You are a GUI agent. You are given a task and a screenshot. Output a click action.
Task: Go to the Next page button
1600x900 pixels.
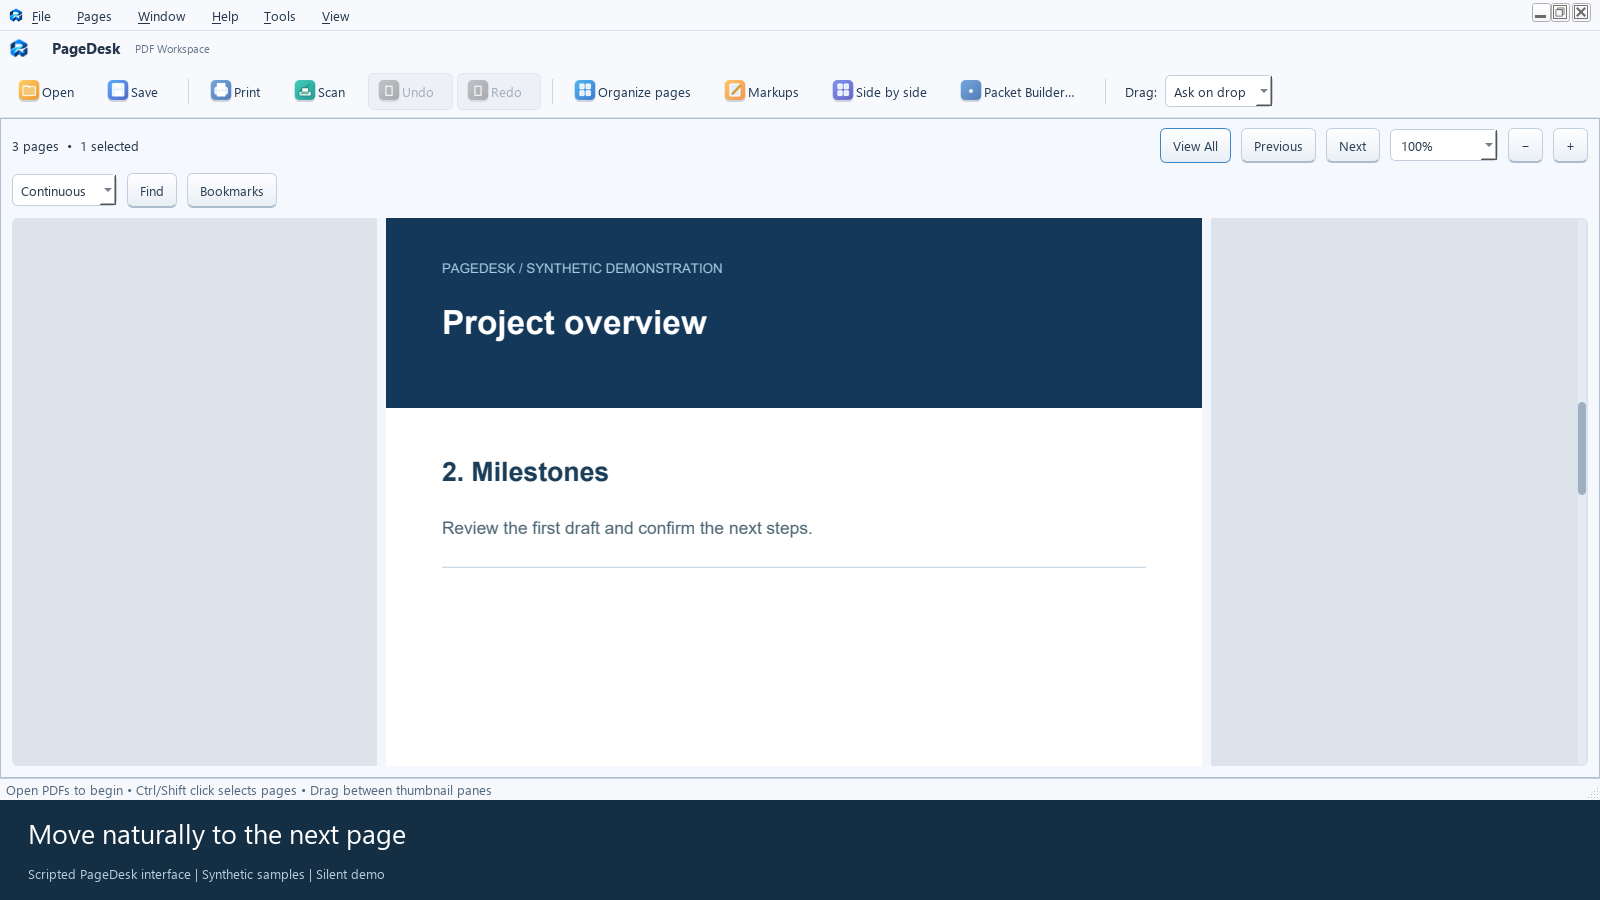pyautogui.click(x=1353, y=146)
